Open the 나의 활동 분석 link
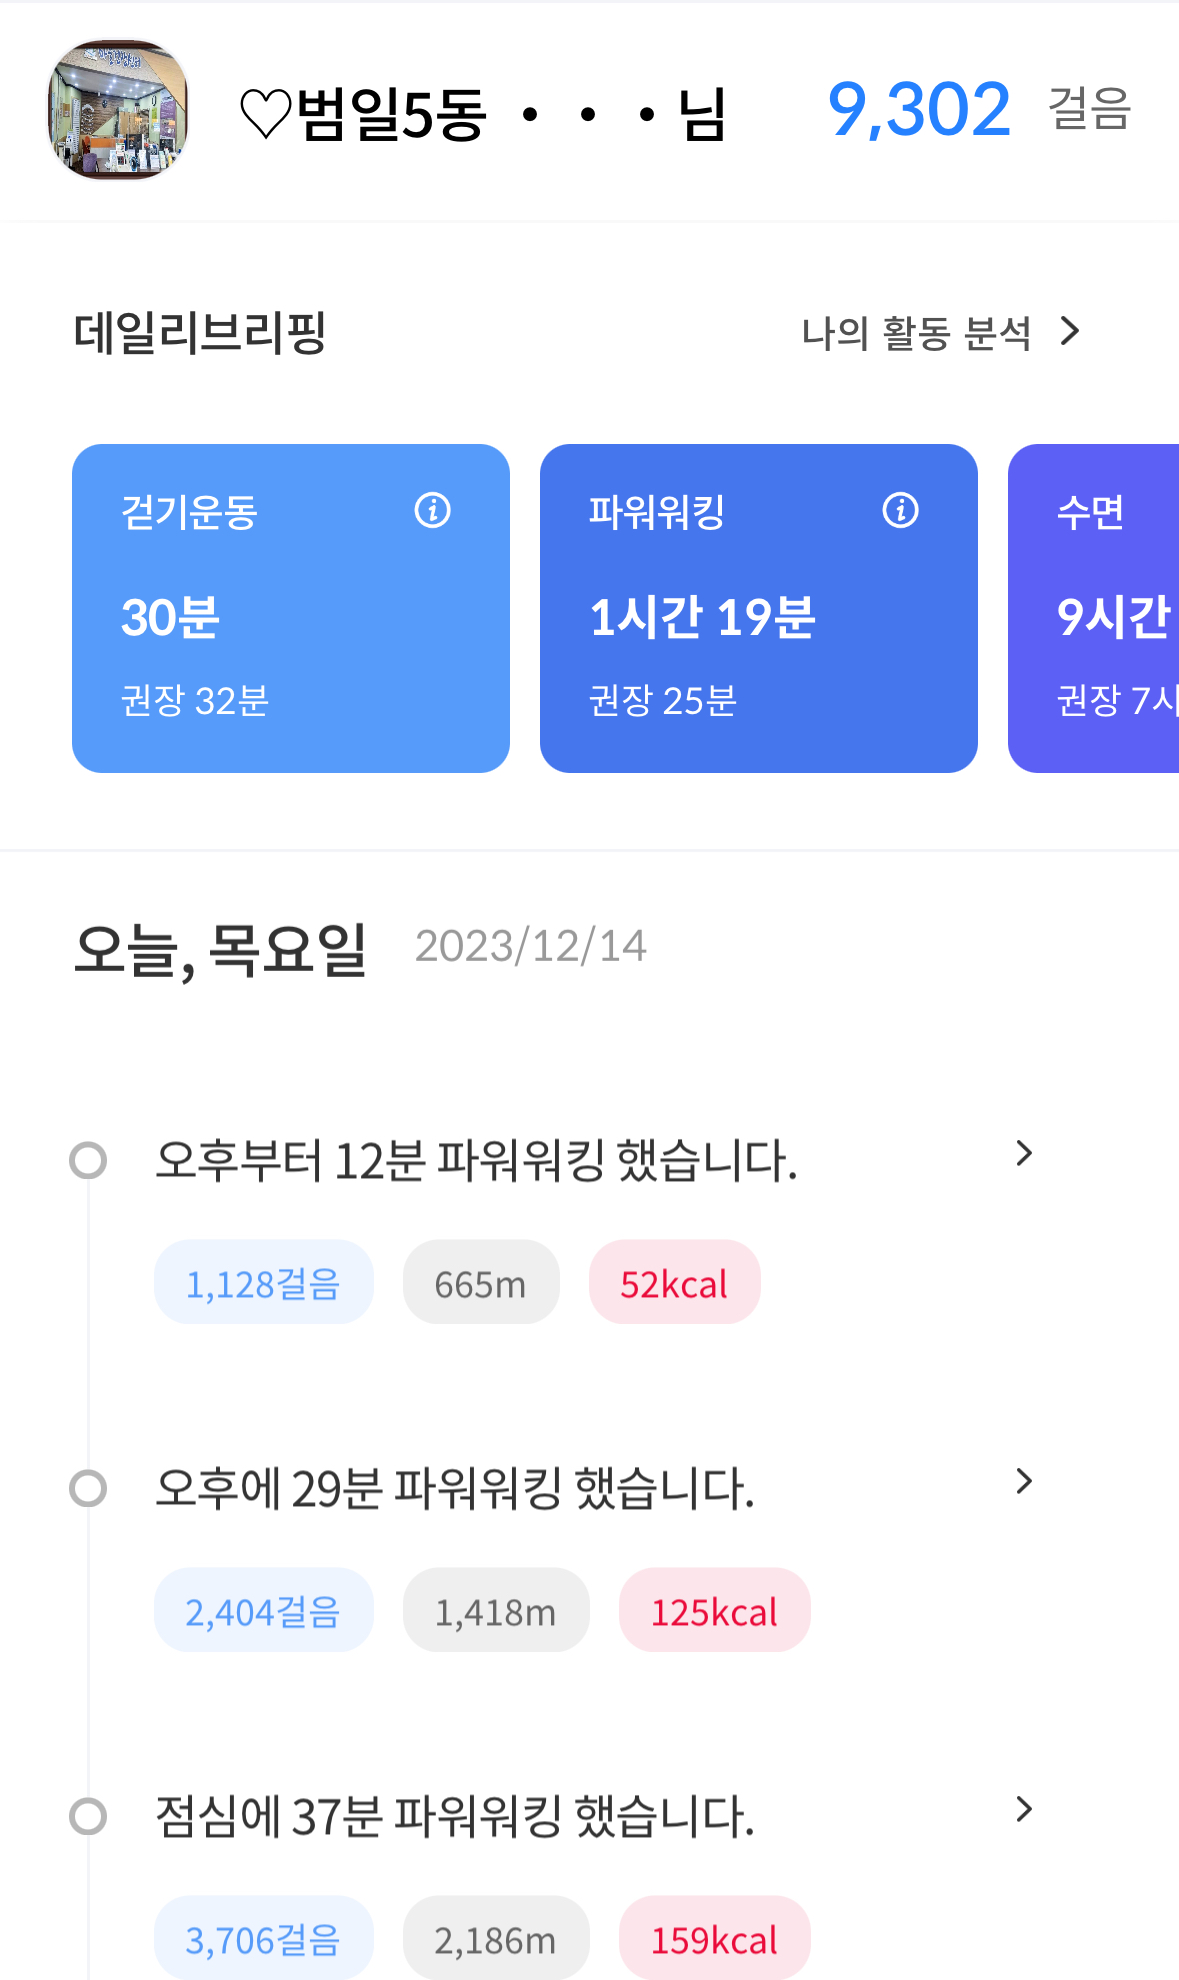The height and width of the screenshot is (1980, 1179). 915,333
